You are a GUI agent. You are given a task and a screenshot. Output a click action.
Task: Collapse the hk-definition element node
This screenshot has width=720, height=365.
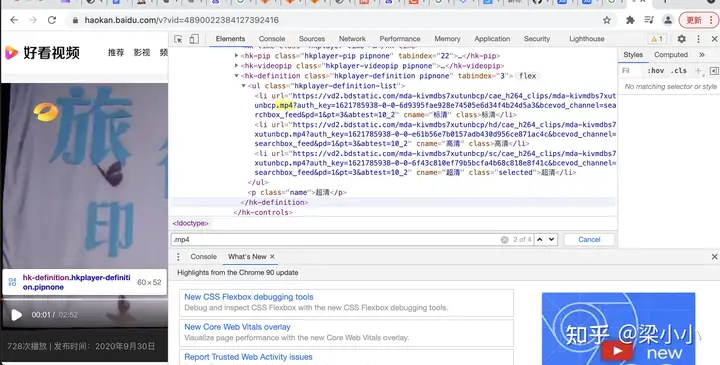click(x=236, y=76)
